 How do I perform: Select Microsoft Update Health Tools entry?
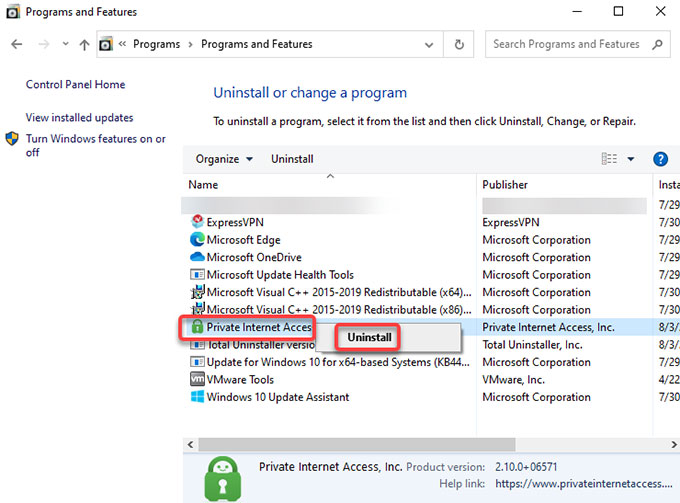pos(280,275)
